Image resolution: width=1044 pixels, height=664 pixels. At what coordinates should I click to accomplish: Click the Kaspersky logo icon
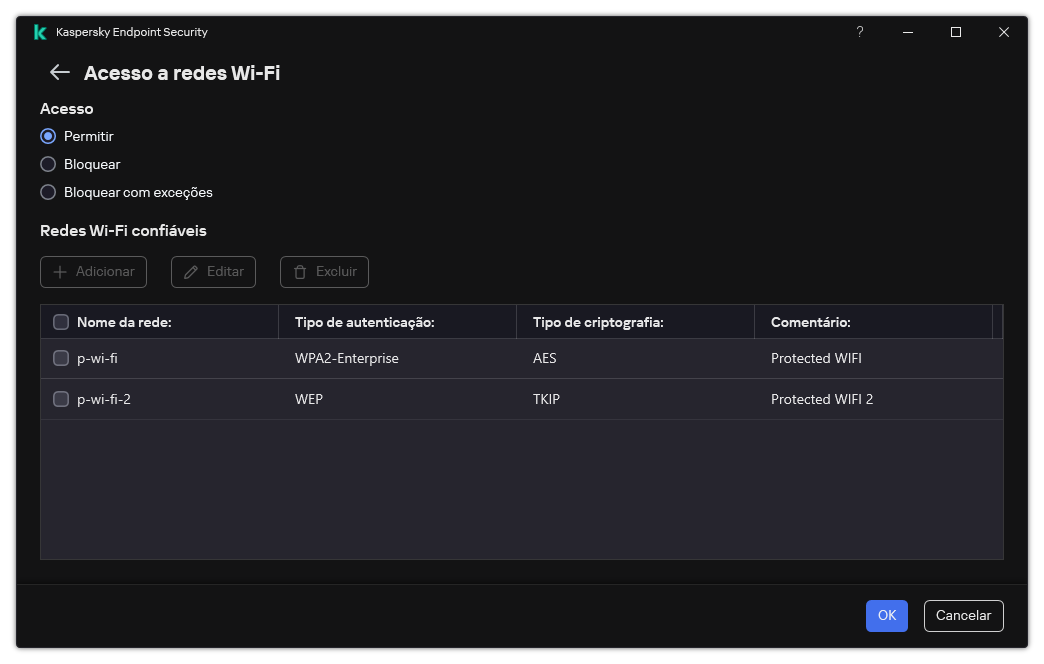tap(38, 31)
